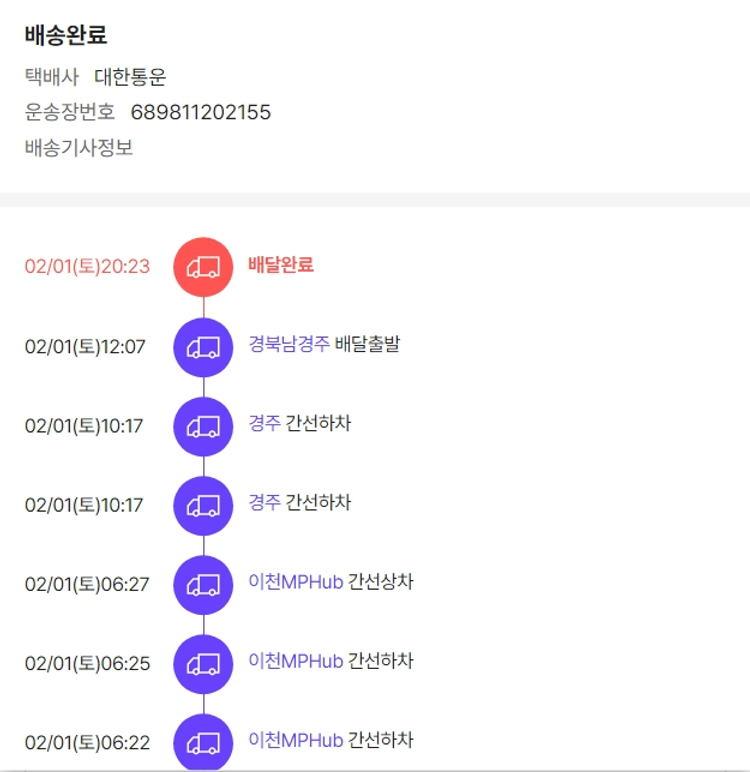
Task: Open the 이천MPHub link in the 간선상차 row
Action: pyautogui.click(x=296, y=582)
